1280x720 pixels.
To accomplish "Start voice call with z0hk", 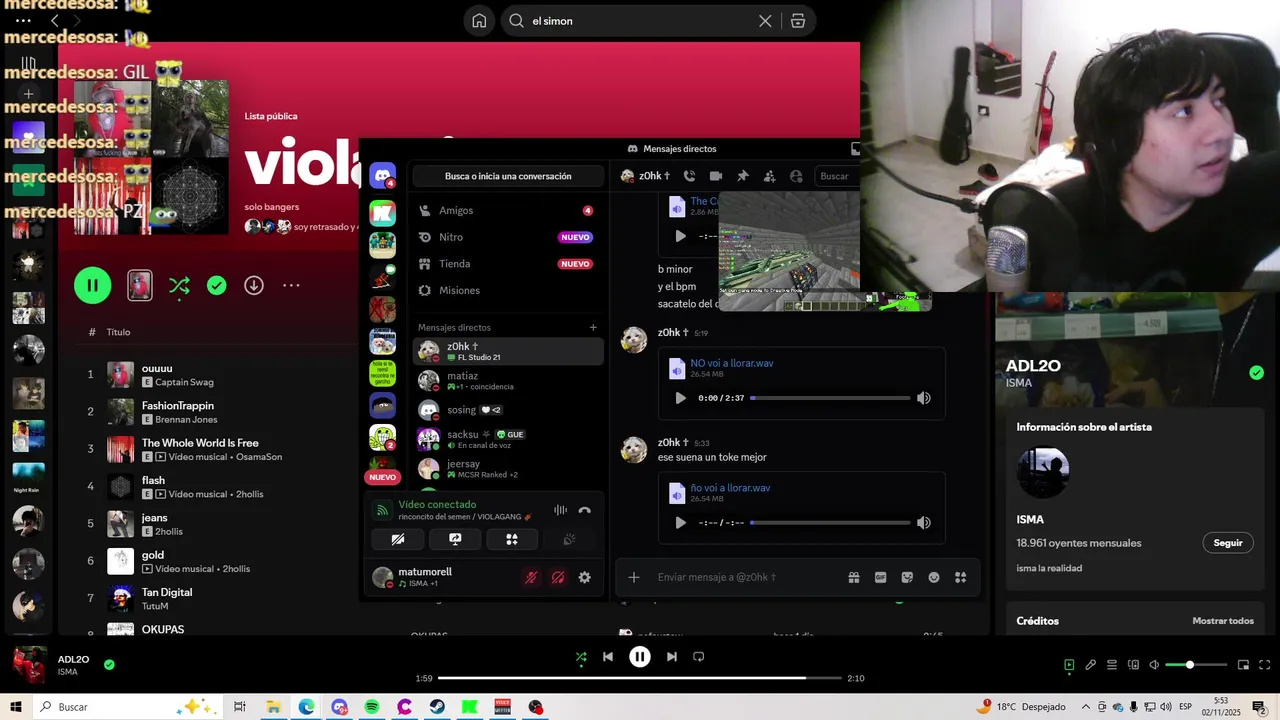I will [x=689, y=176].
